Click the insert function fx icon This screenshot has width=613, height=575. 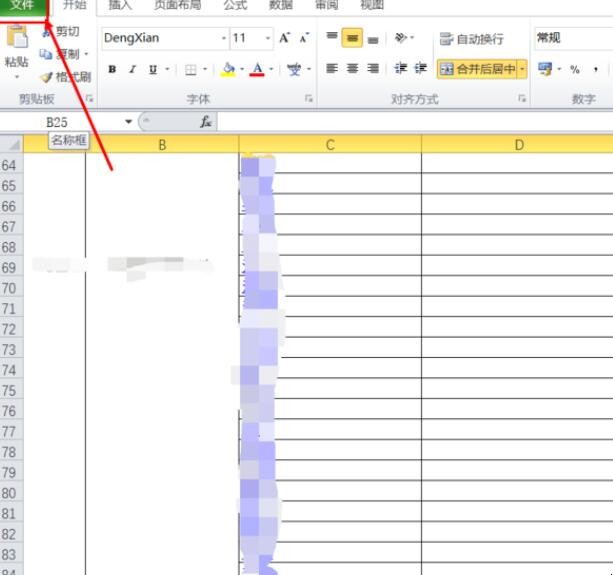(205, 121)
